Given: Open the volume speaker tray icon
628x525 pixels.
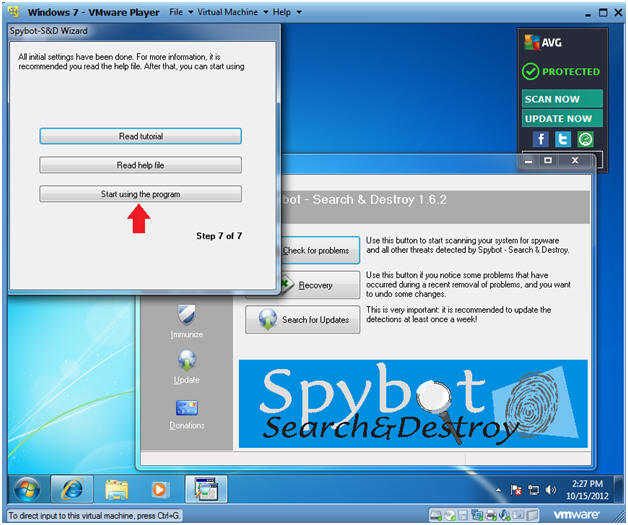Looking at the screenshot, I should click(x=551, y=490).
